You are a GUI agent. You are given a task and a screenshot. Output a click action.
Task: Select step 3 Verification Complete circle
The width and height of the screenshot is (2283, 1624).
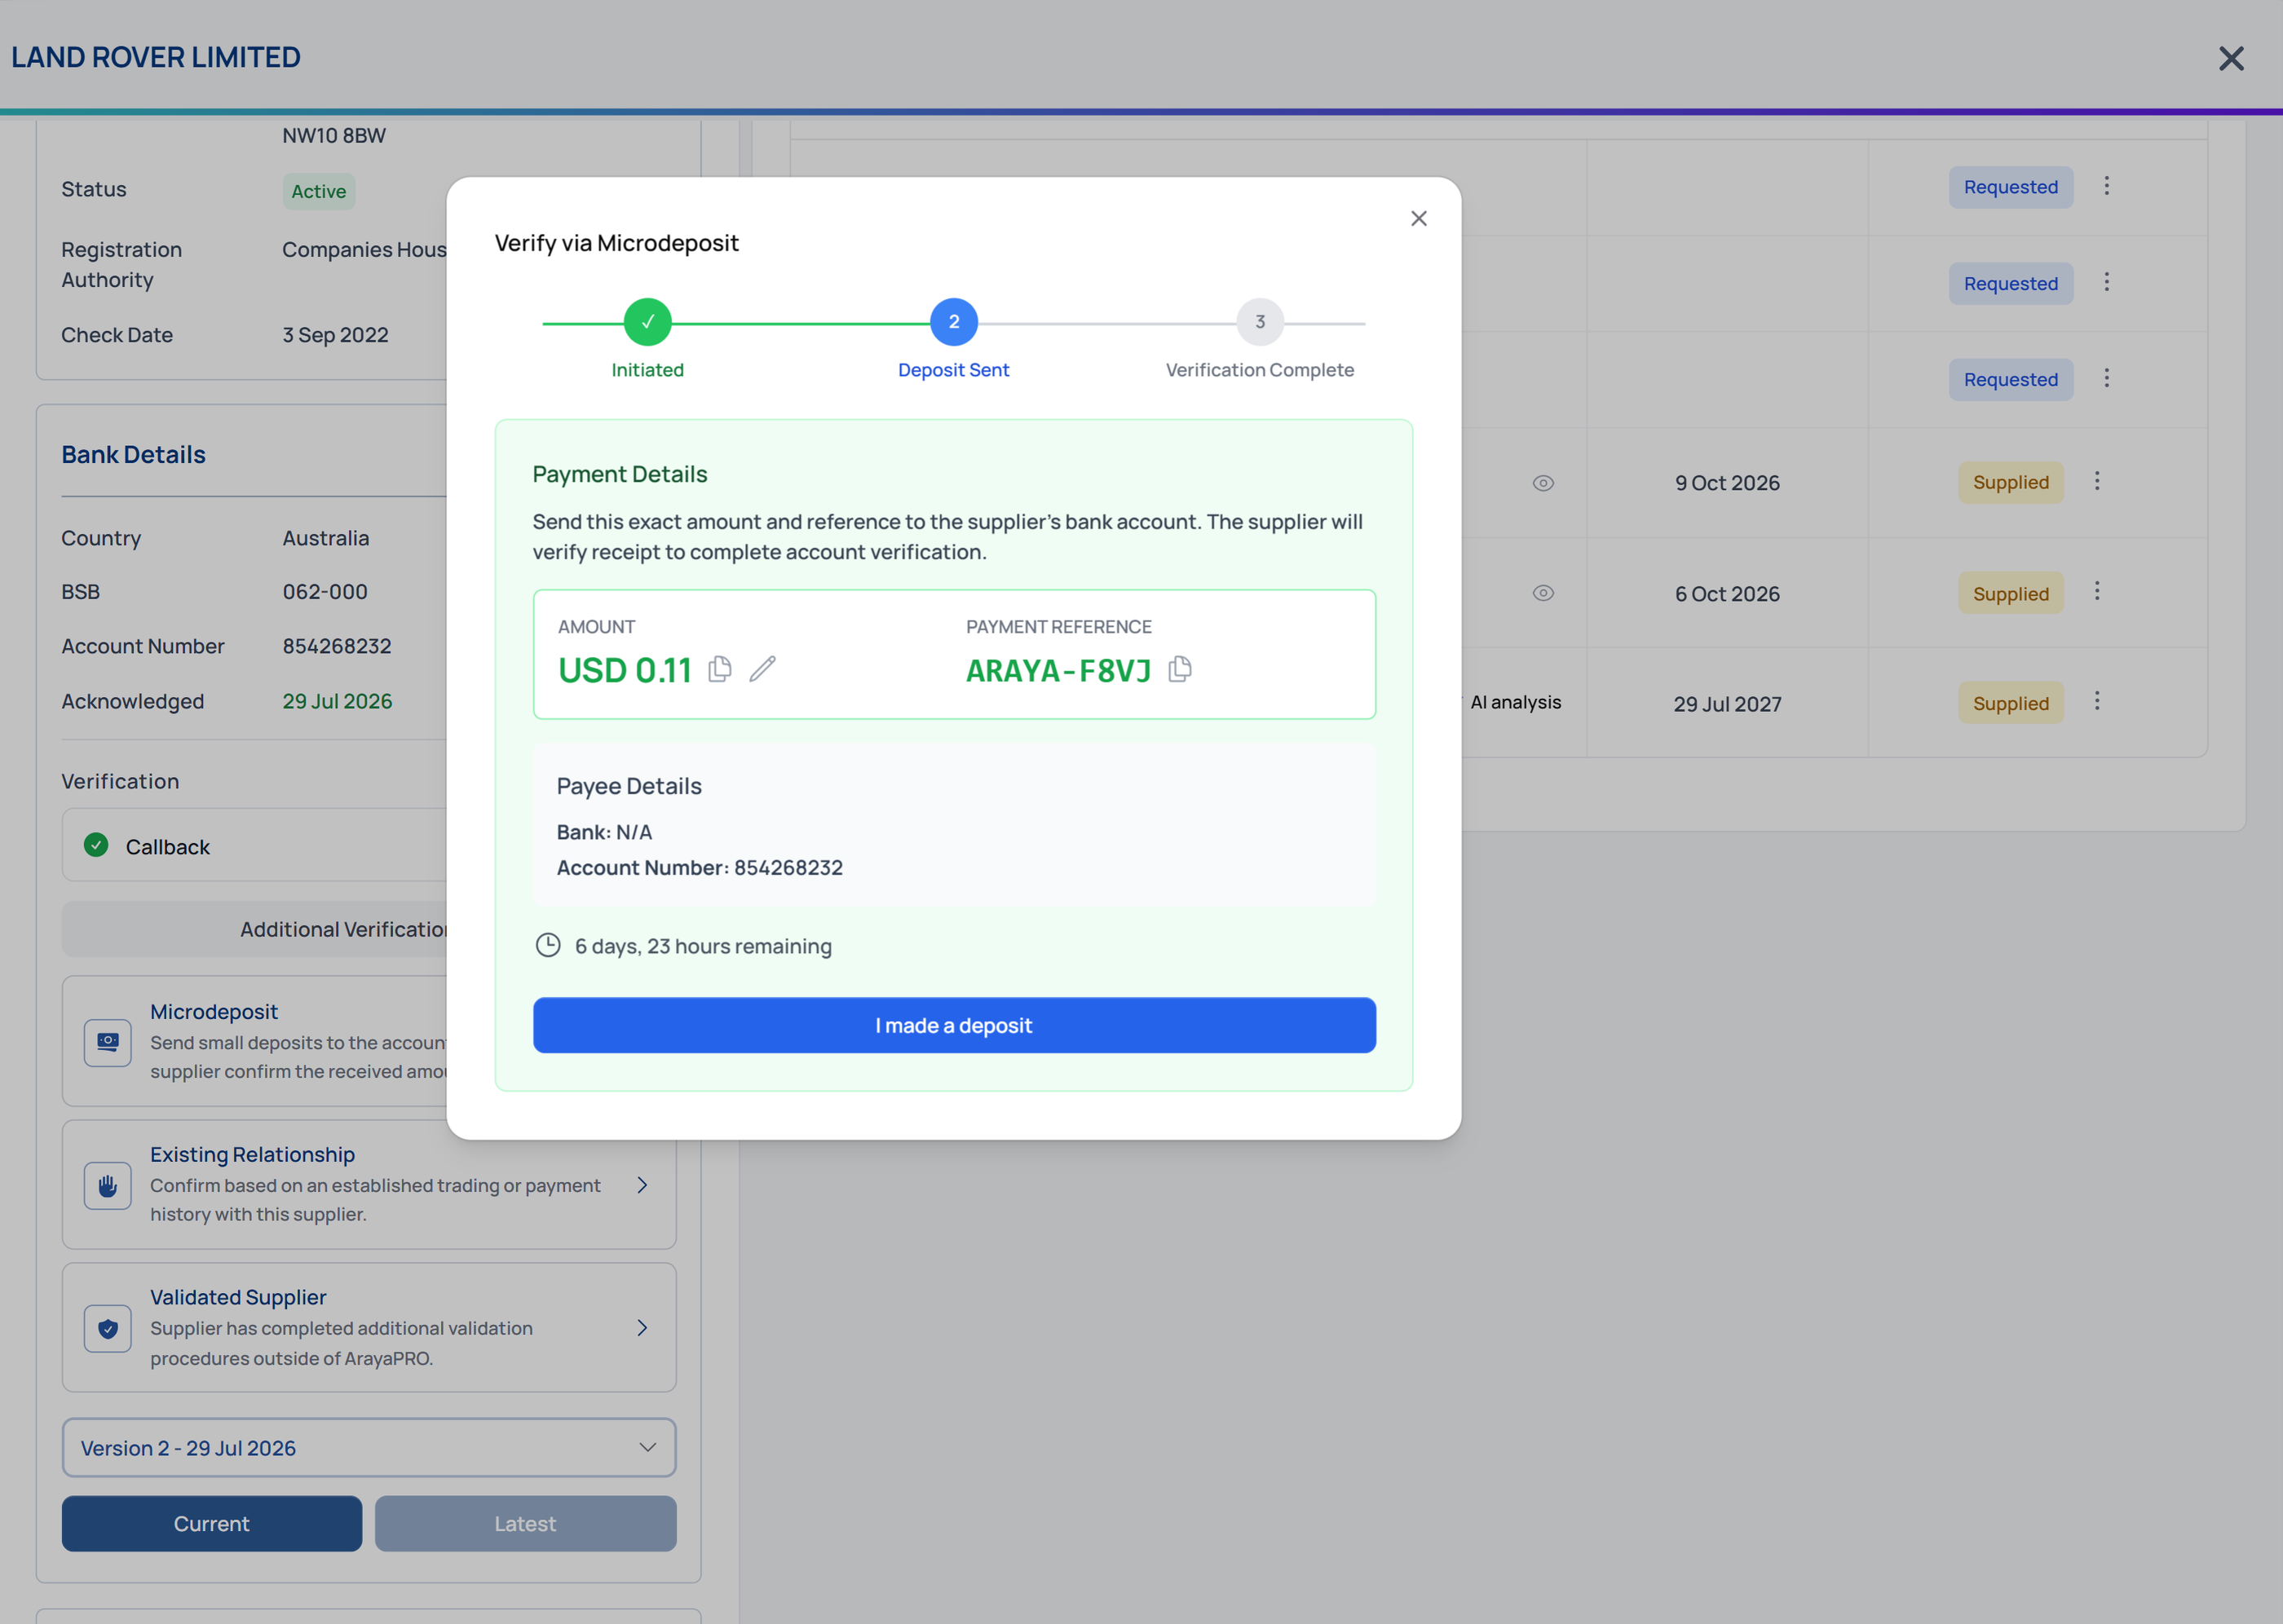[1260, 322]
